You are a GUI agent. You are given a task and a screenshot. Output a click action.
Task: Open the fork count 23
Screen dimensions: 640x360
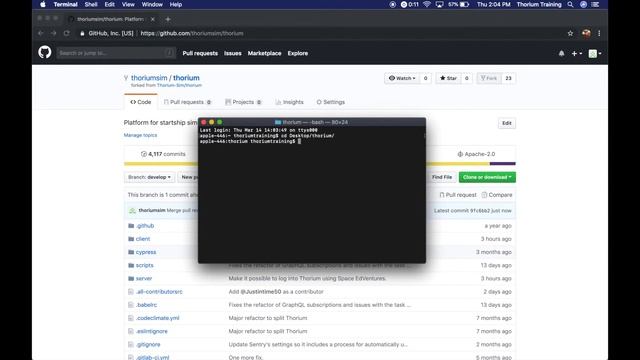(509, 78)
